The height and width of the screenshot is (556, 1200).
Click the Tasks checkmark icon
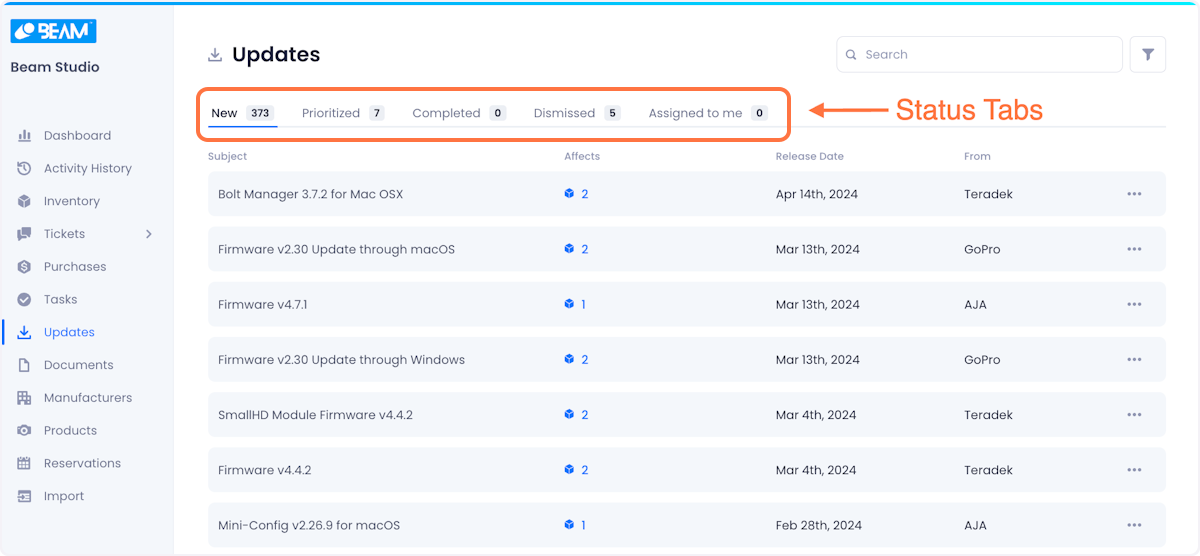[24, 300]
